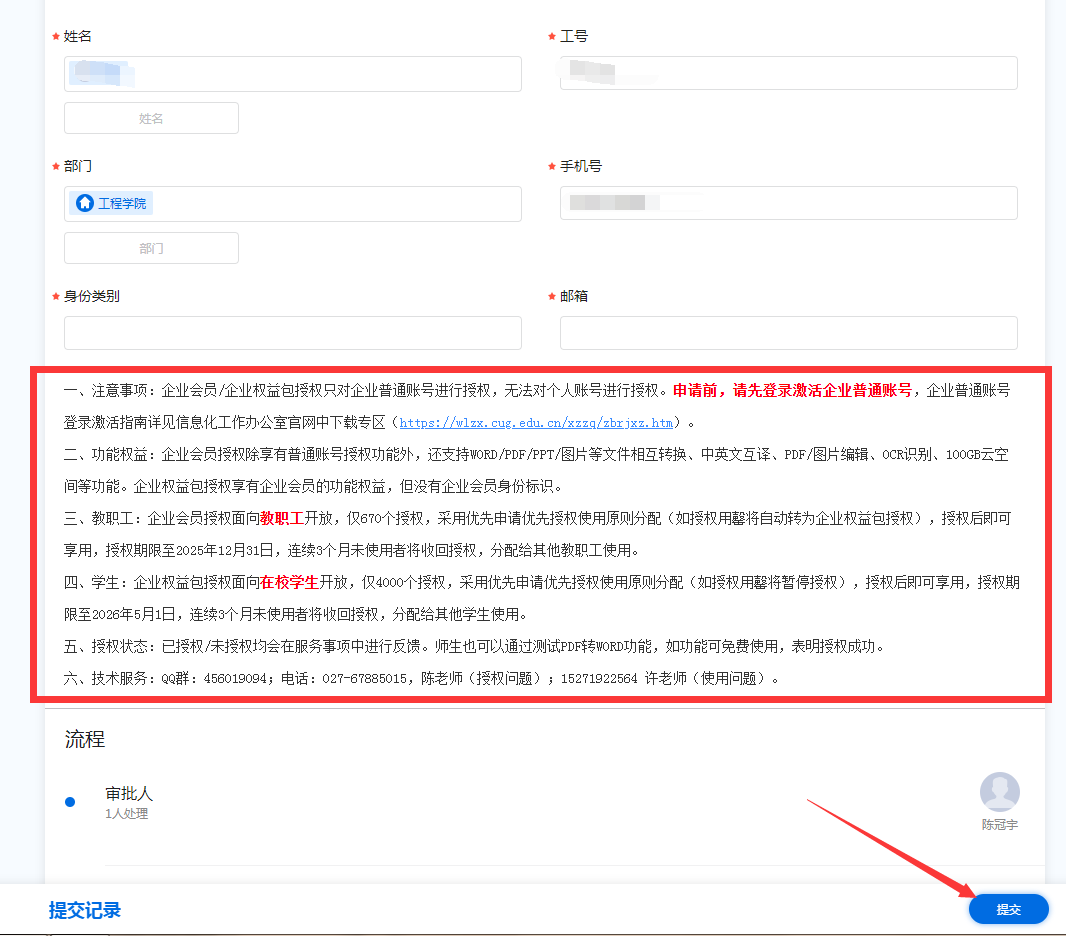1066x936 pixels.
Task: Open the wlzx.cug.edu.cn download guide link
Action: pos(536,422)
